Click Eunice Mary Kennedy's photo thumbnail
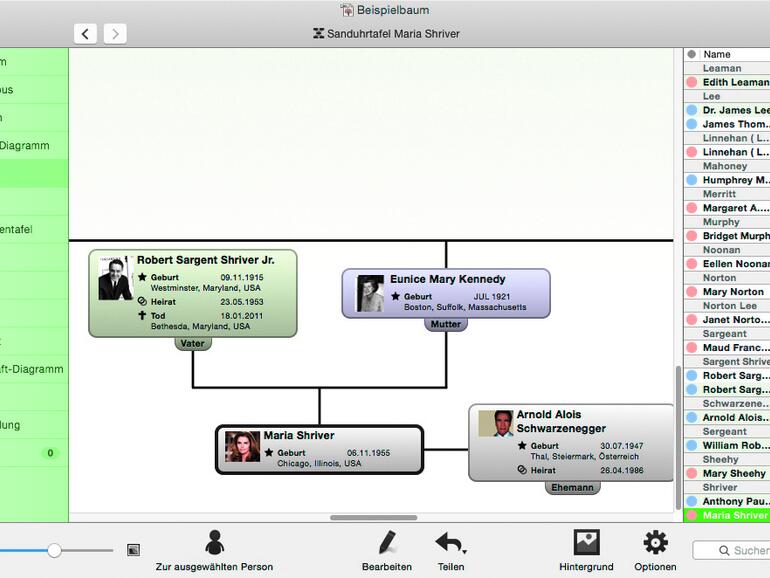 [370, 294]
